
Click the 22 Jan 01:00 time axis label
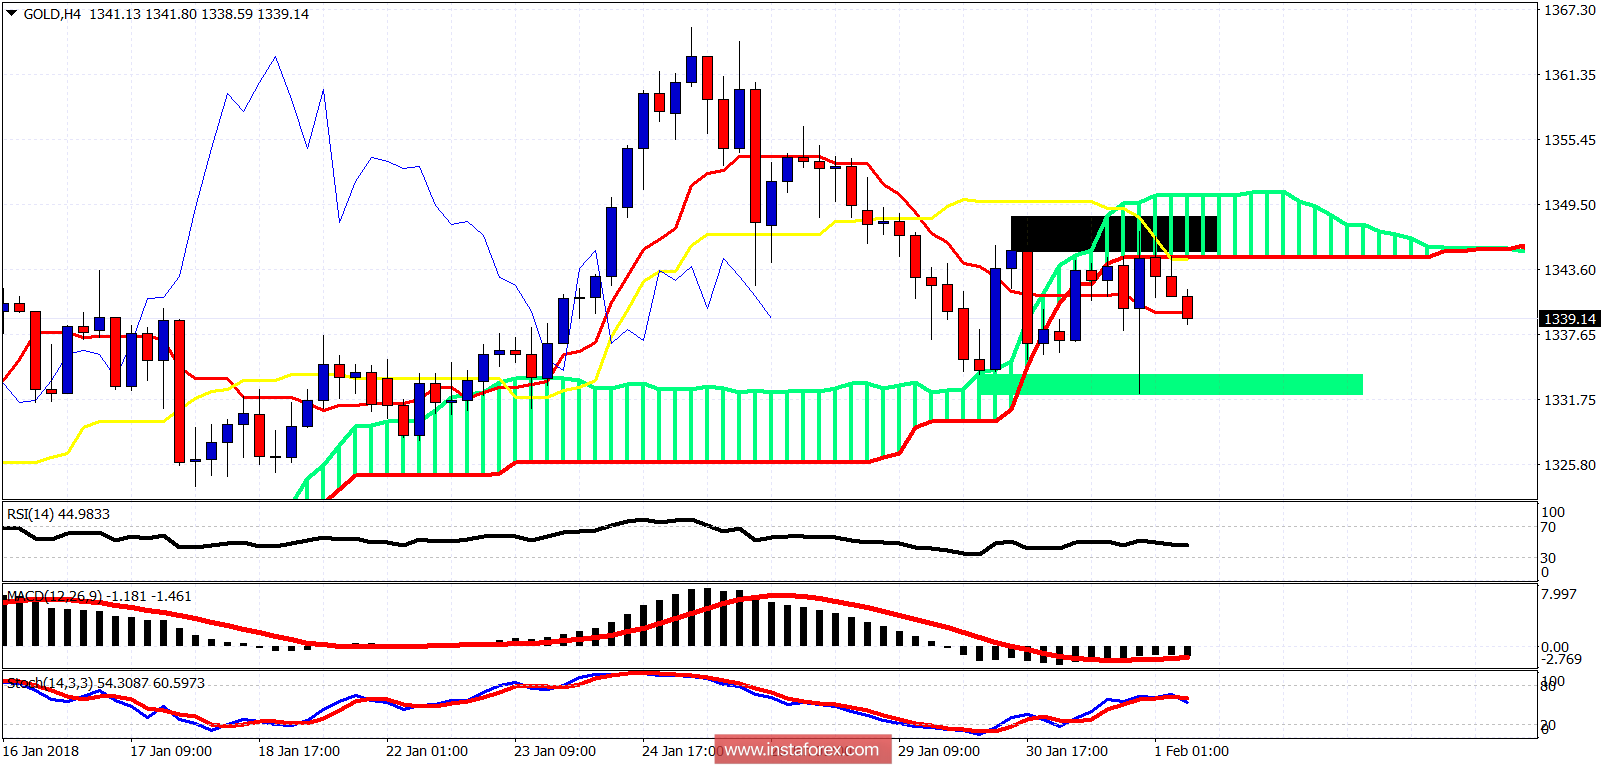427,751
